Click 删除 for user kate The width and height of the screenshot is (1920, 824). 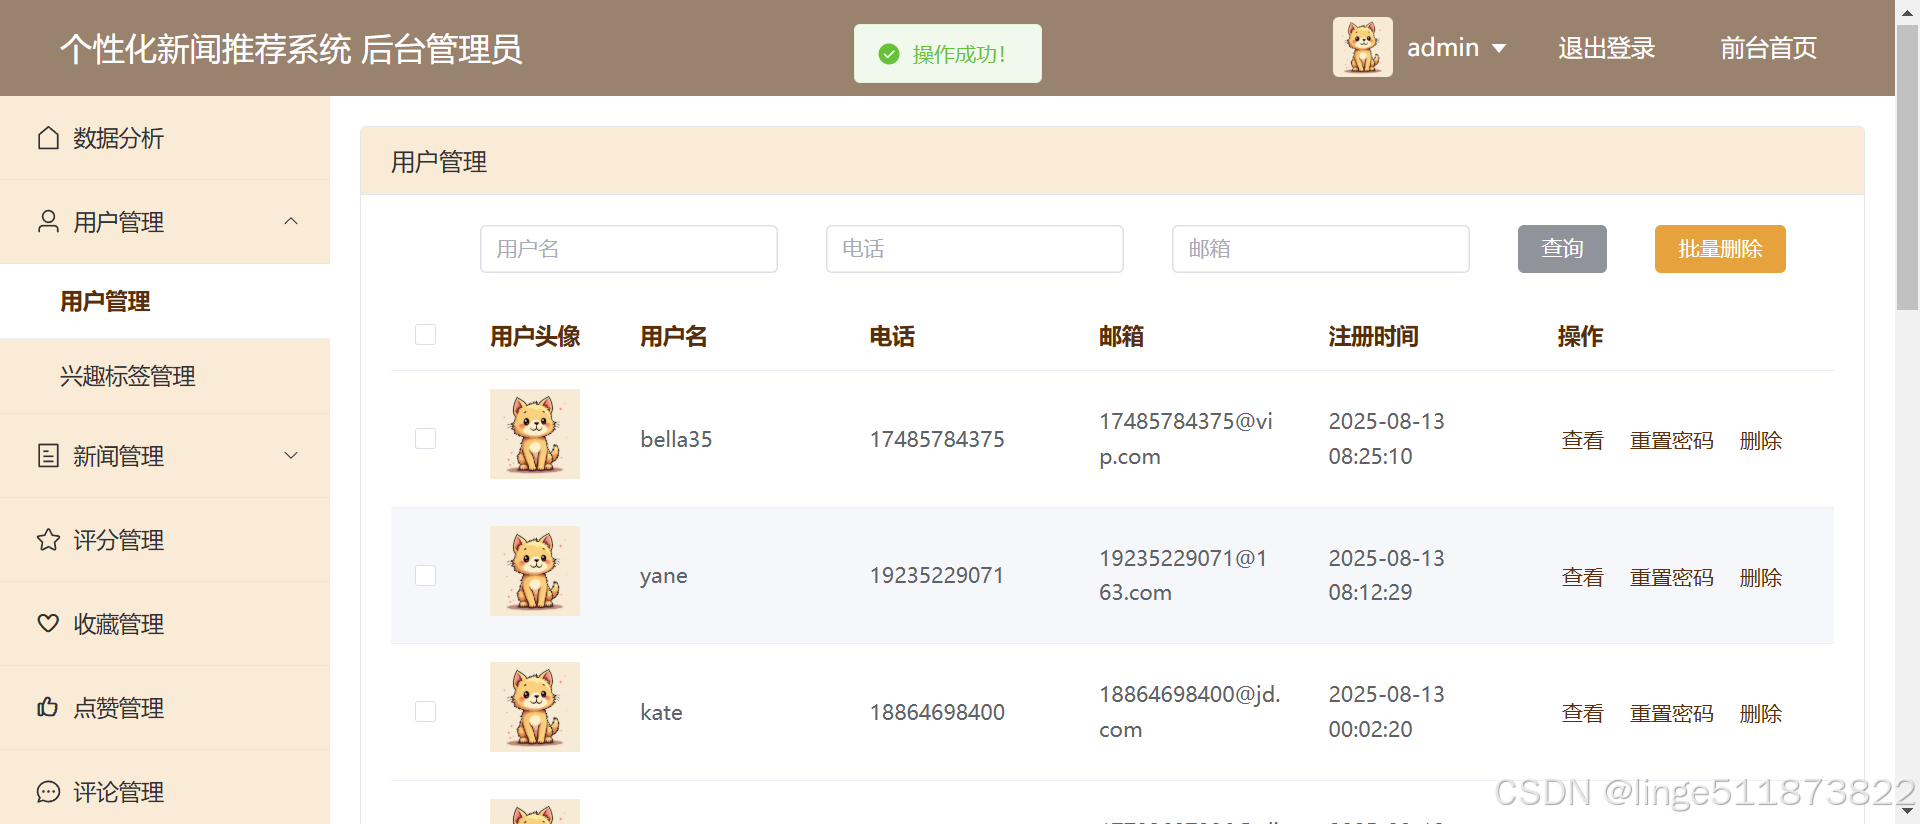click(x=1760, y=713)
